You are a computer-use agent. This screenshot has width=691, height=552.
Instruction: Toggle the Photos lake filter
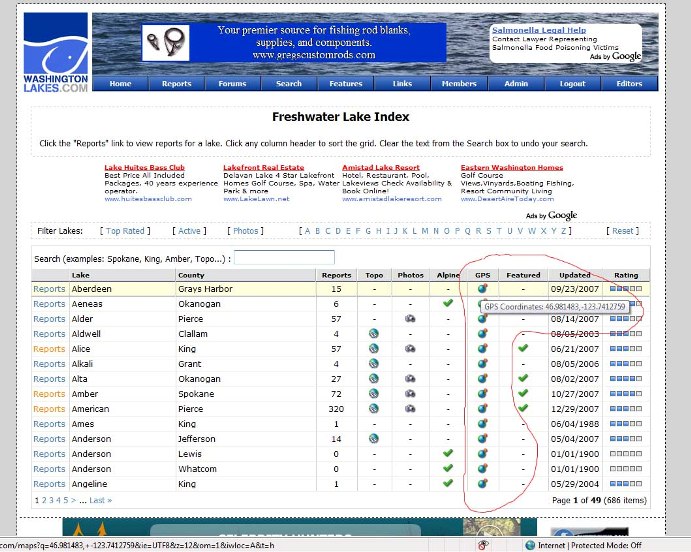[246, 231]
